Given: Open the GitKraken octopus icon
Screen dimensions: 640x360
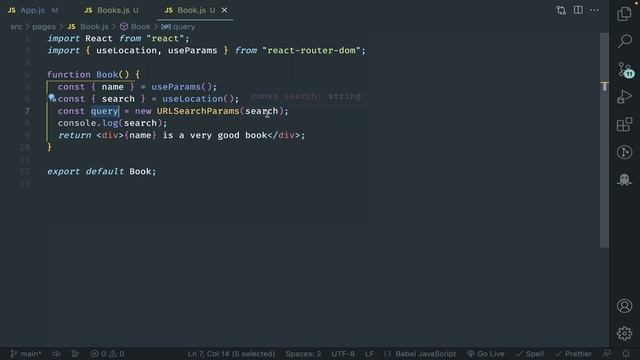Looking at the screenshot, I should tap(624, 180).
